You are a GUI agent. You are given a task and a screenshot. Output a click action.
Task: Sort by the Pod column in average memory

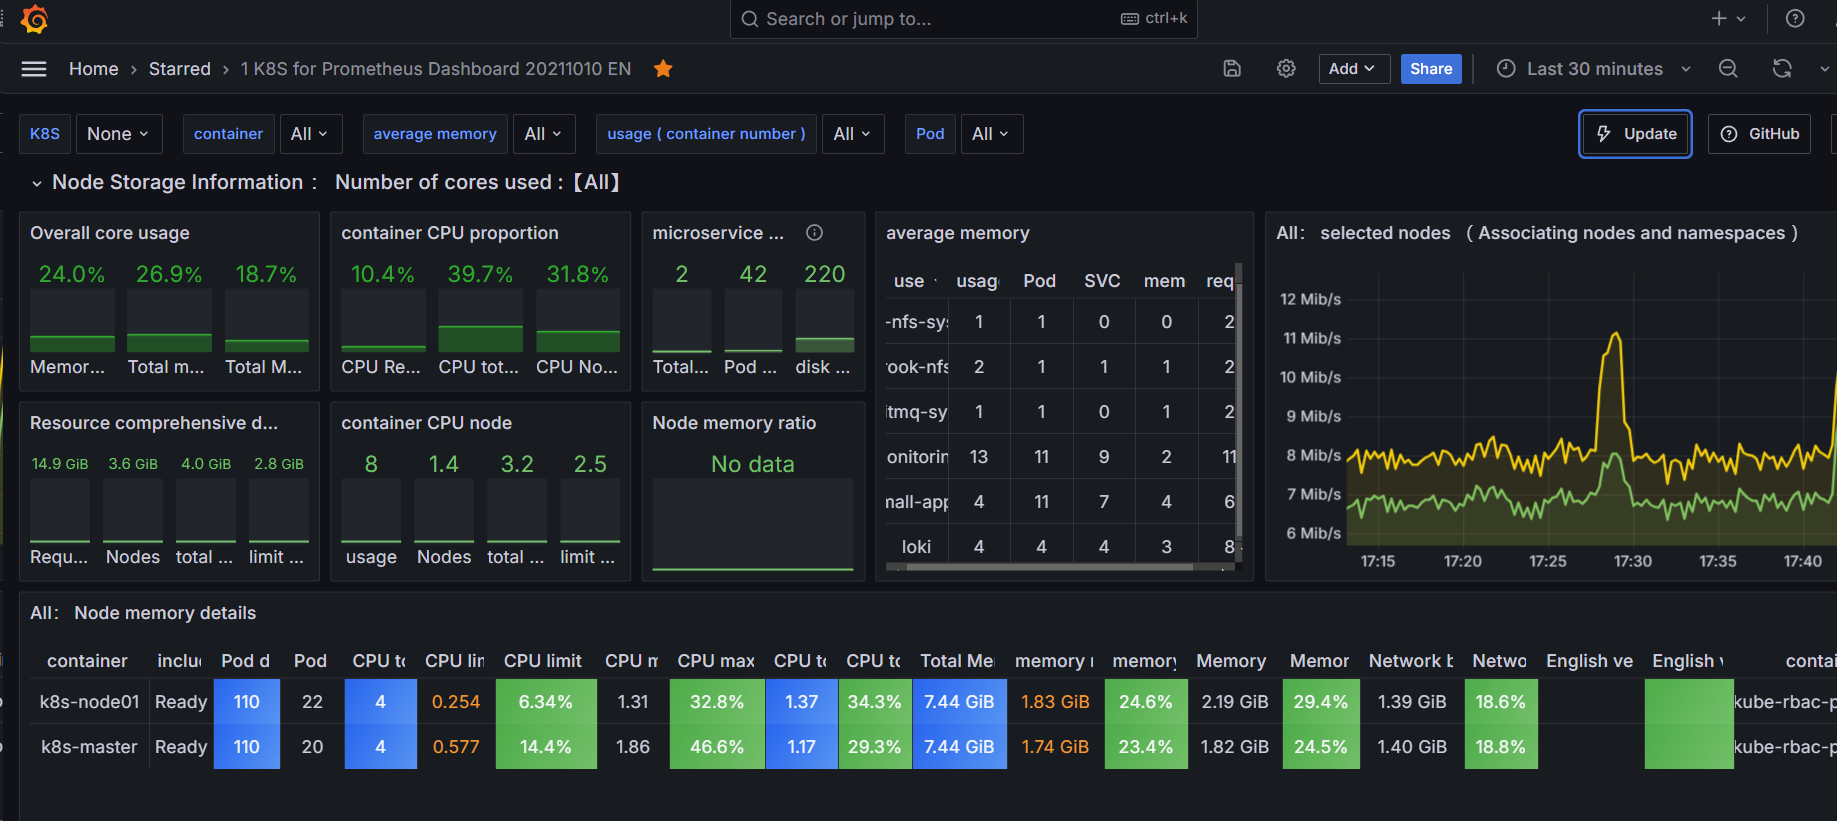(1040, 281)
